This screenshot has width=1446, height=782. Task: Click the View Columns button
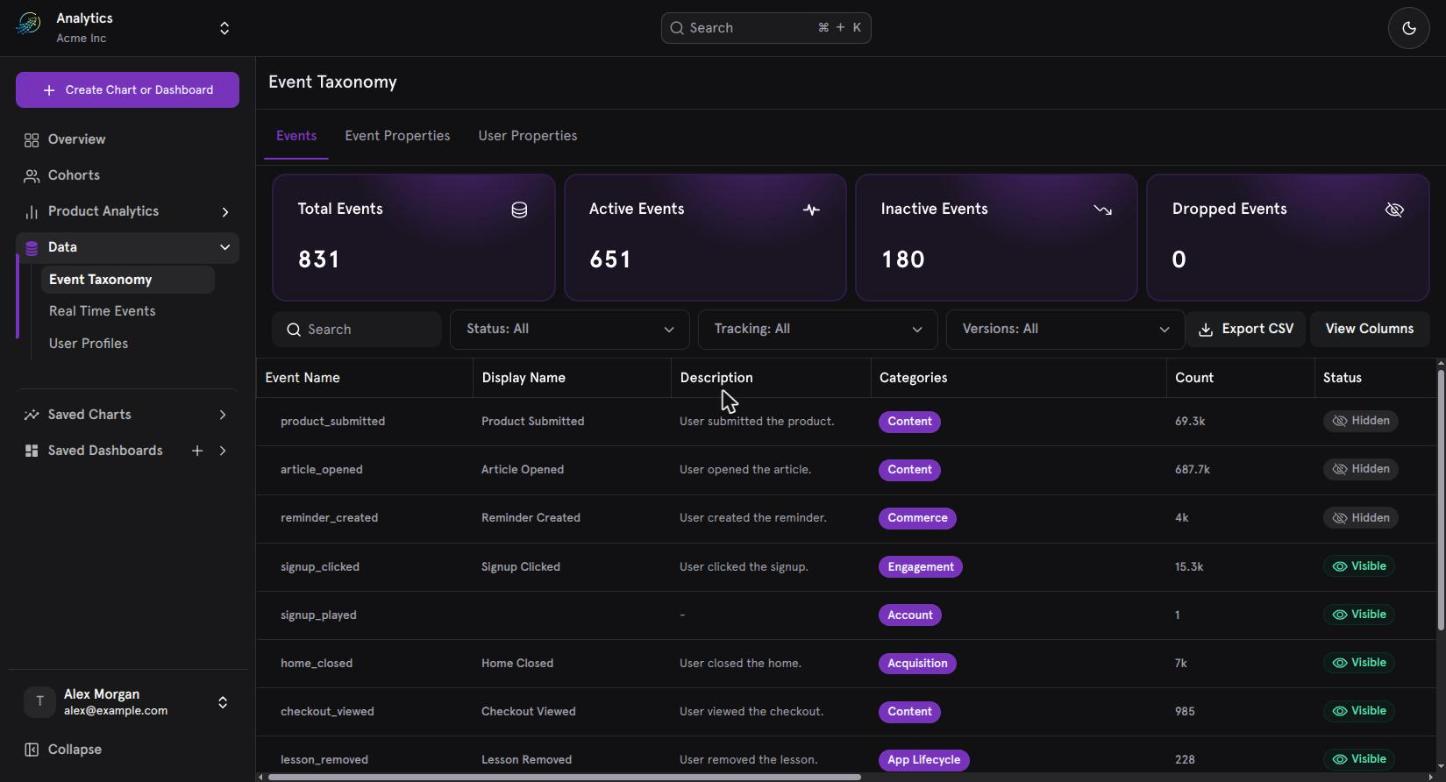tap(1369, 329)
